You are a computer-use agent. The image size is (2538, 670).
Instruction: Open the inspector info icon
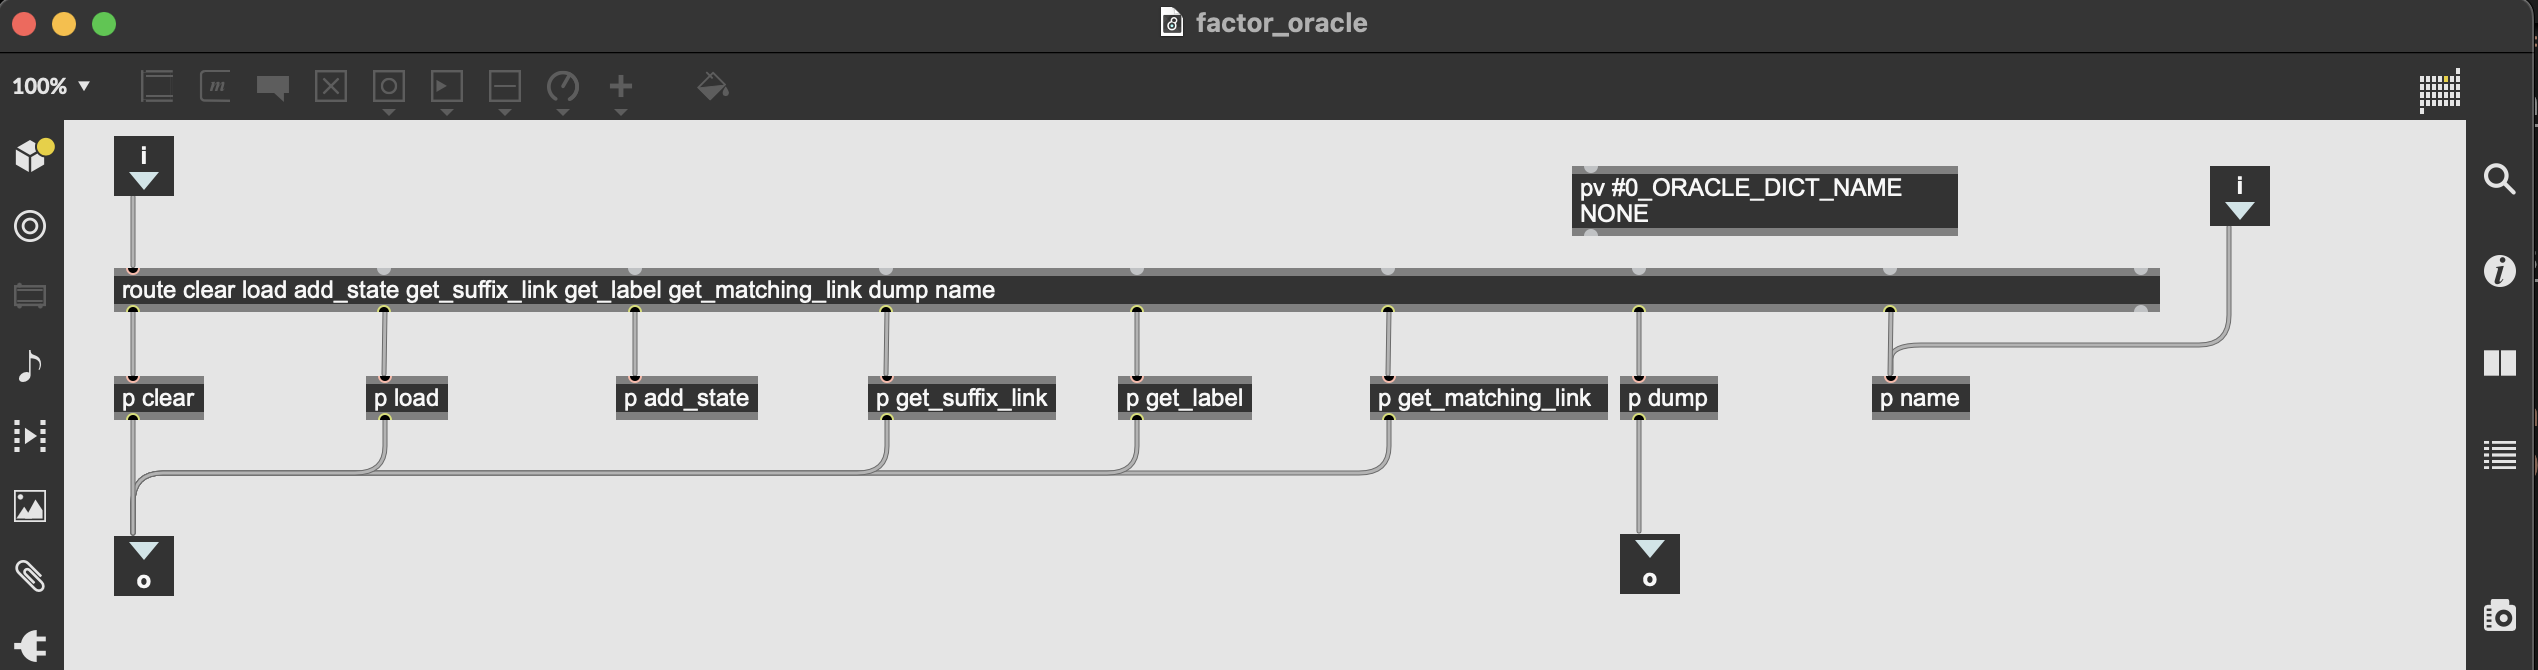coord(2499,271)
